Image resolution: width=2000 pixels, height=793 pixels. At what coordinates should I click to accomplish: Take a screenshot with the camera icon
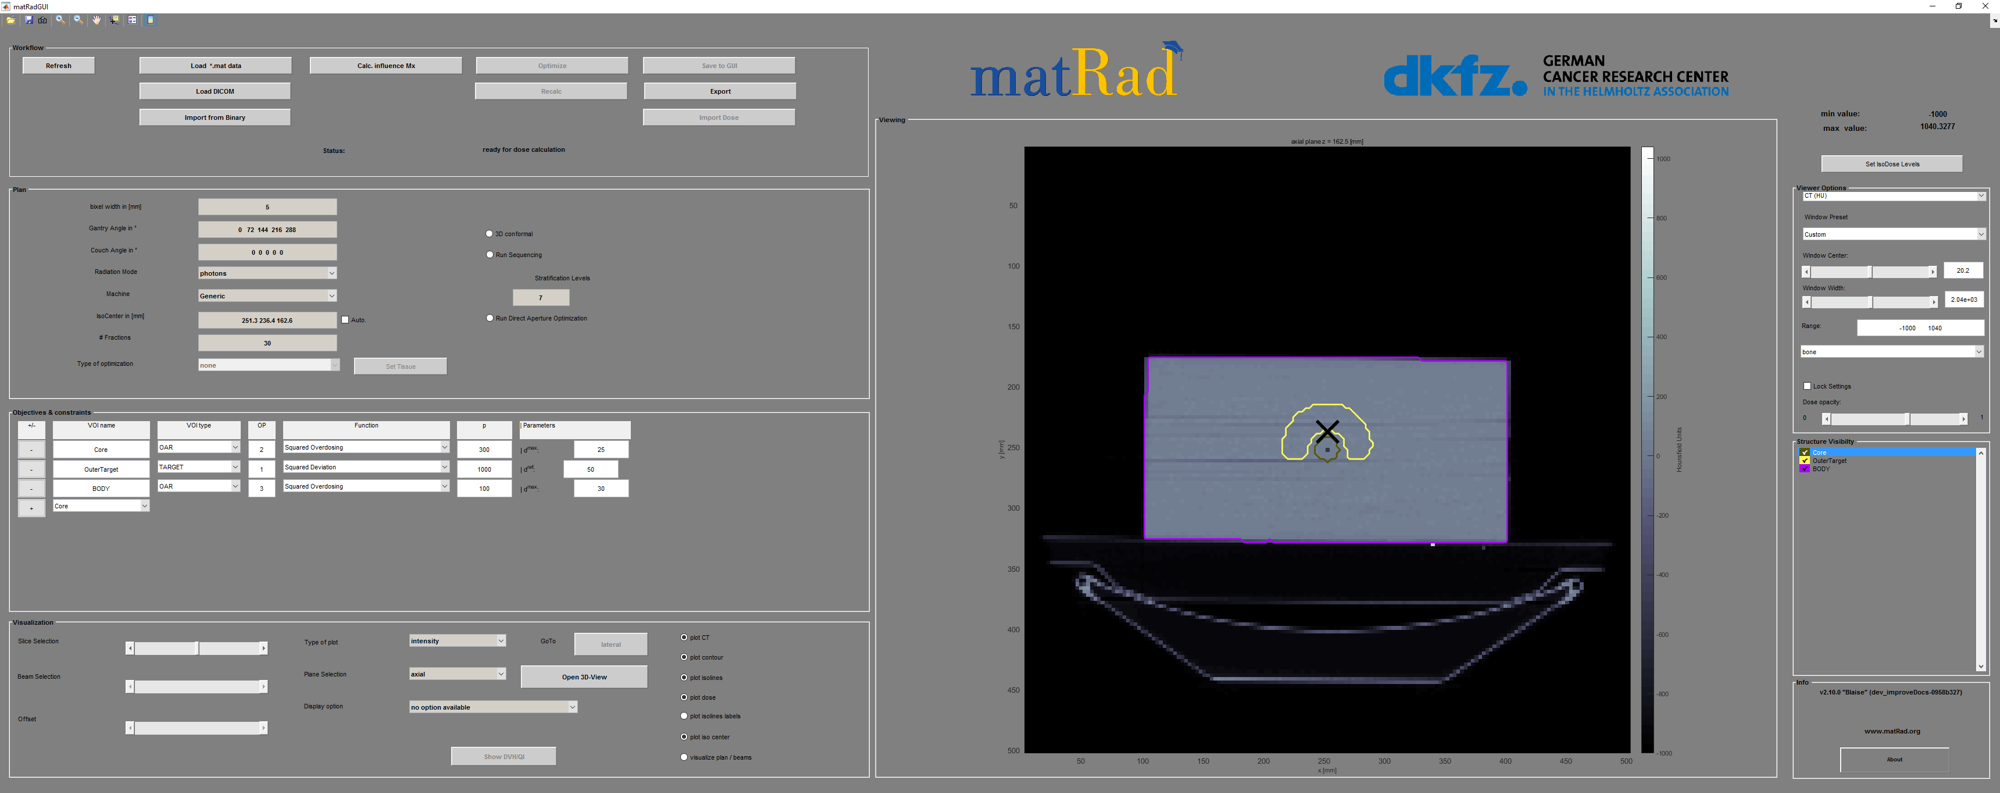click(42, 20)
